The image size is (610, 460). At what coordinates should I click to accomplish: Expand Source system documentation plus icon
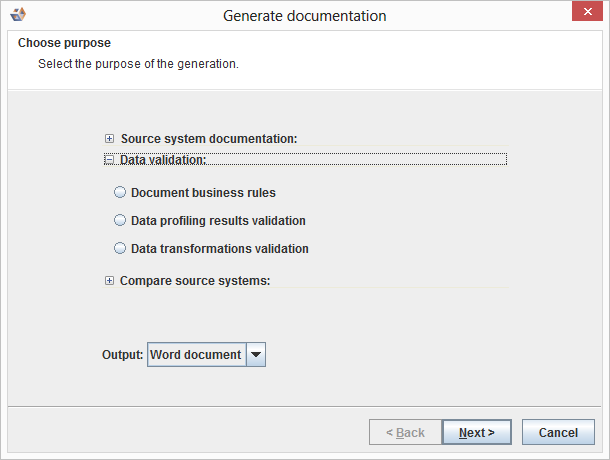[110, 139]
